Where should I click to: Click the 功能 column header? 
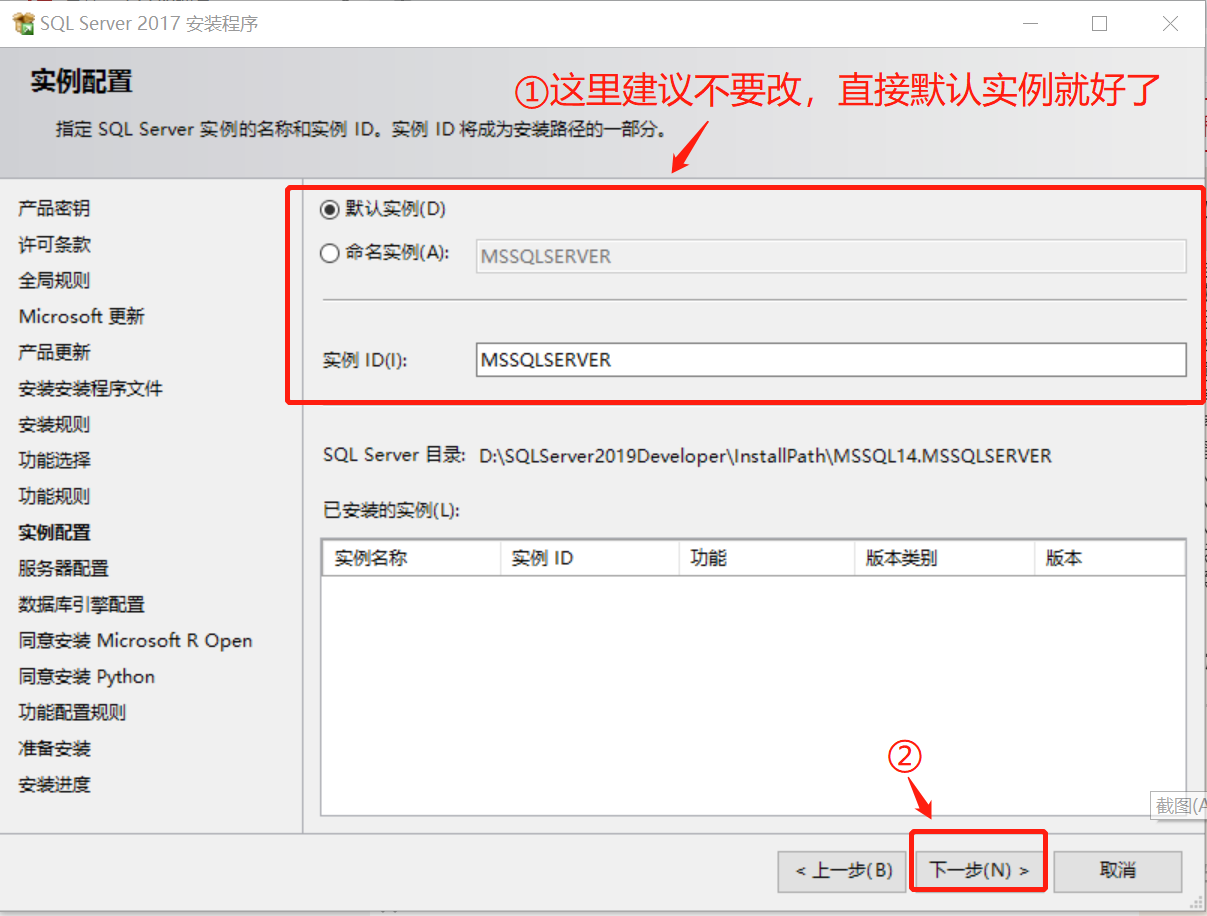click(766, 558)
